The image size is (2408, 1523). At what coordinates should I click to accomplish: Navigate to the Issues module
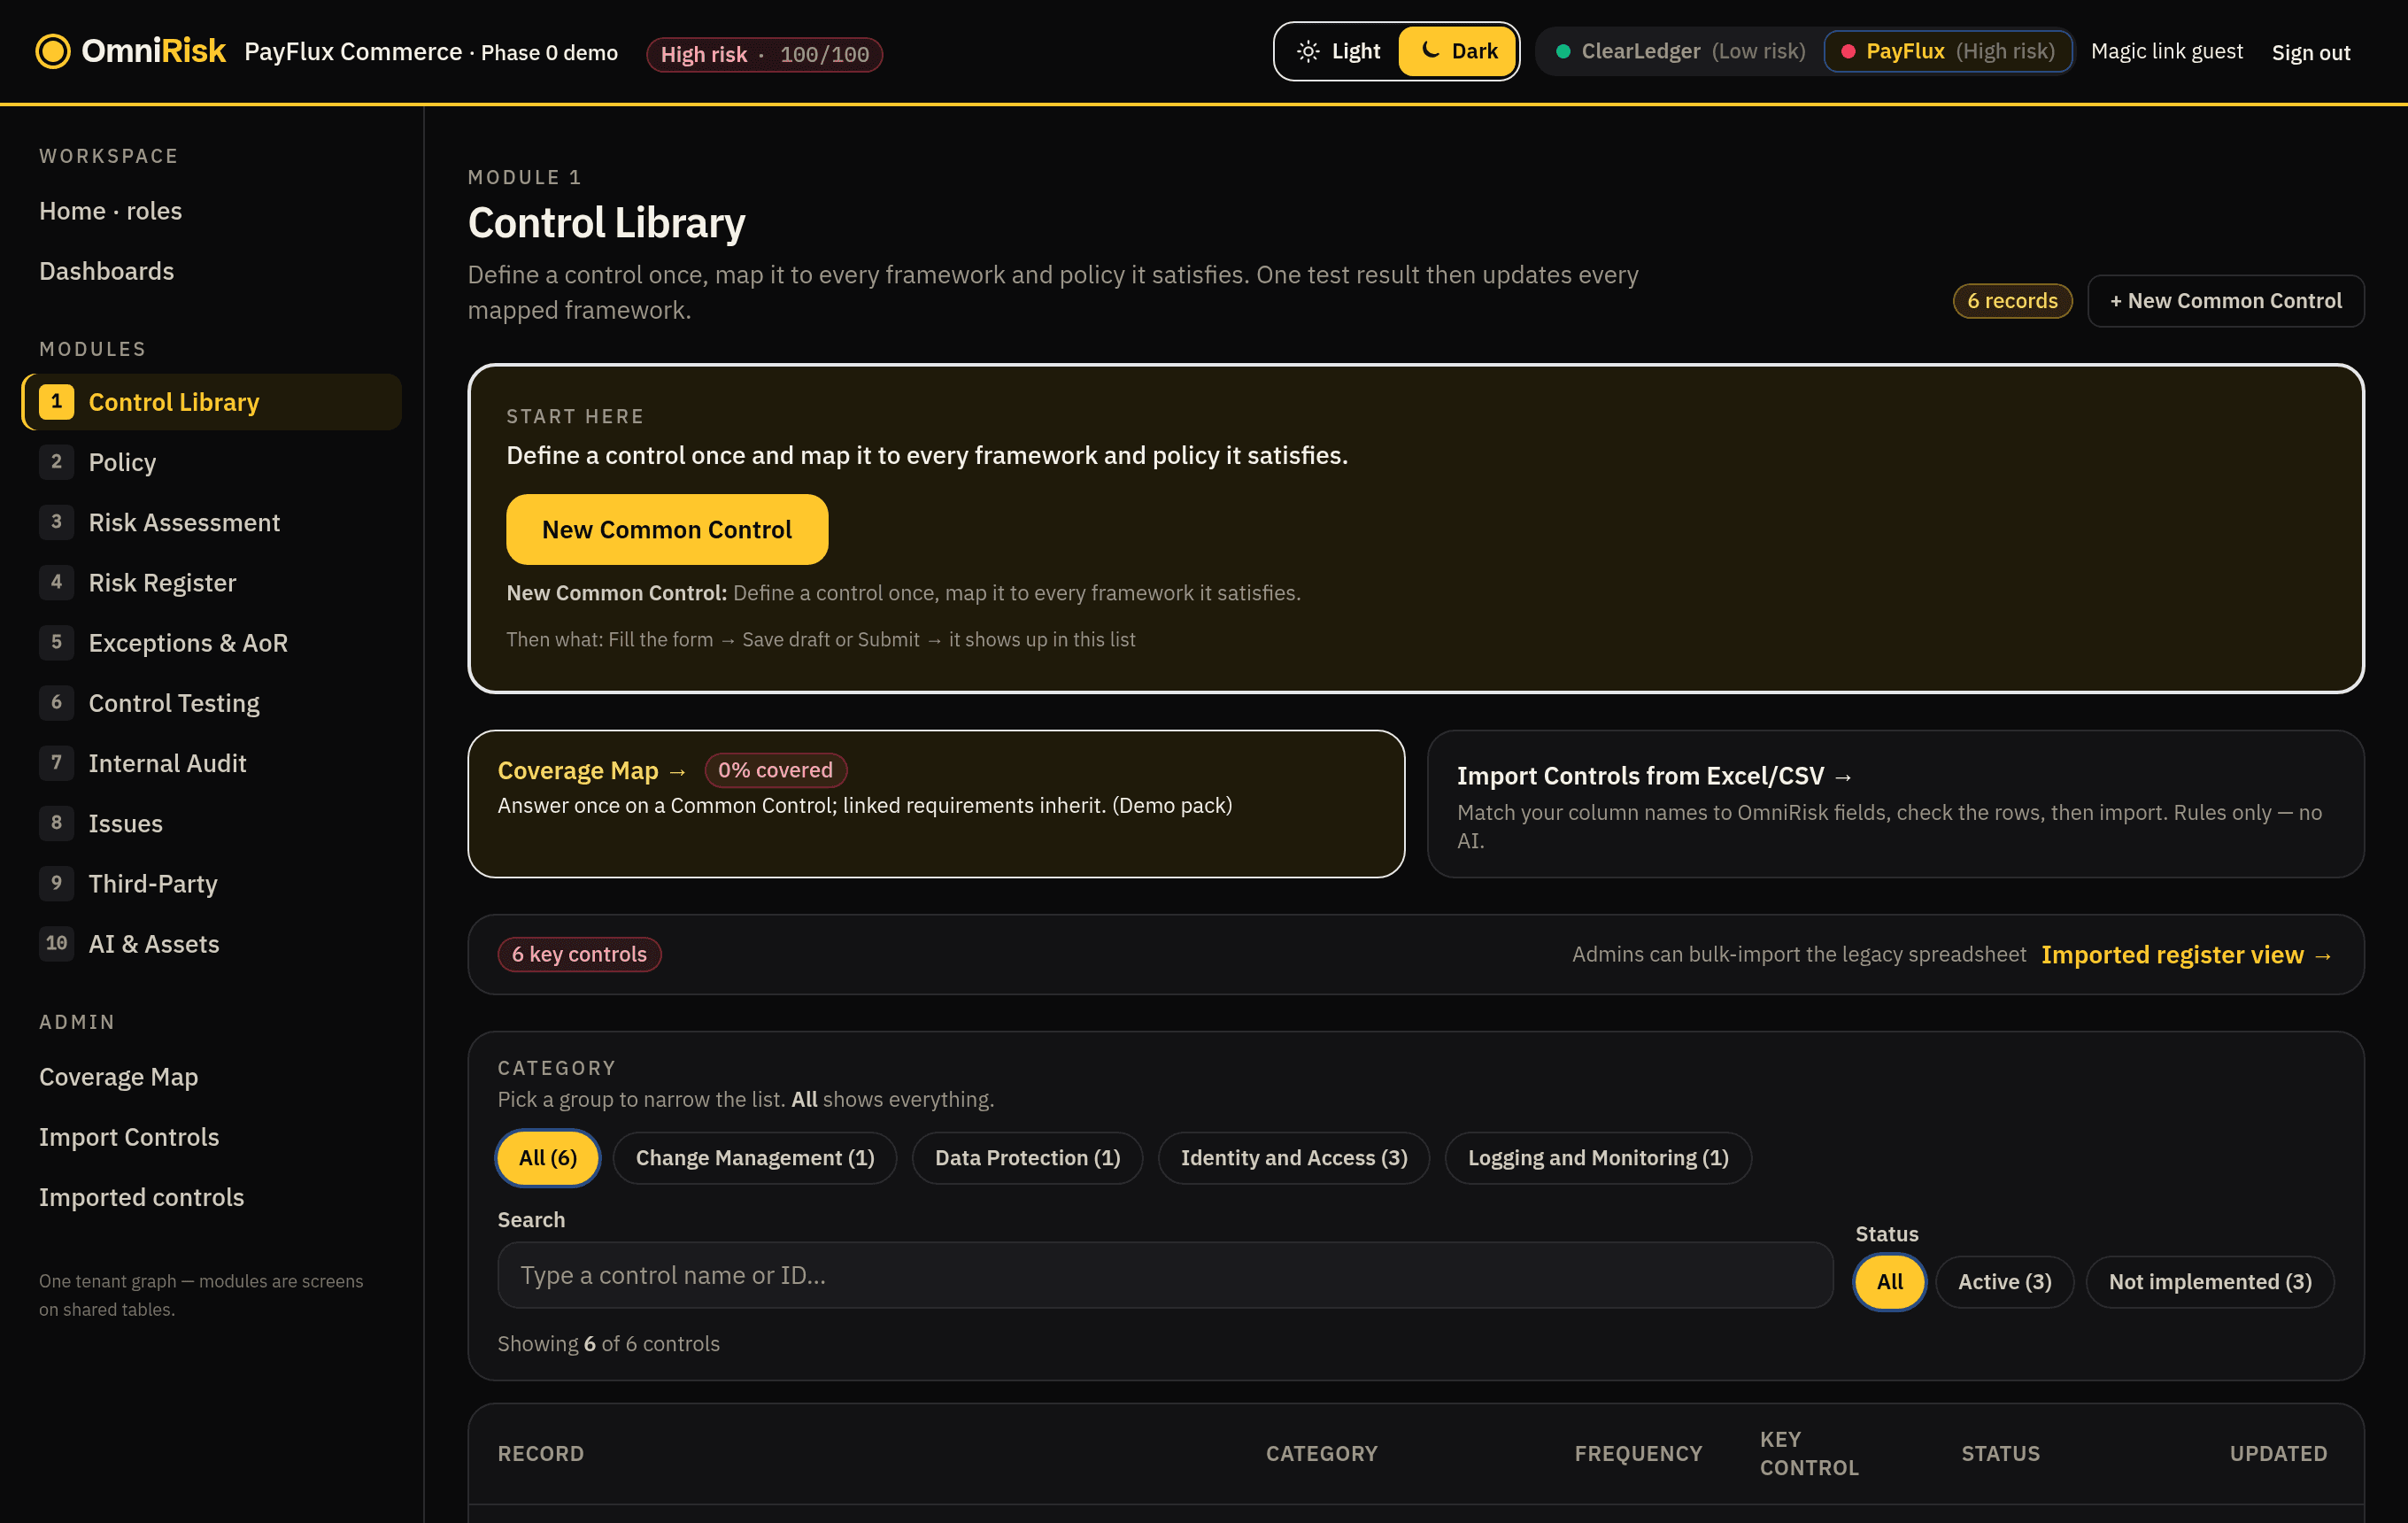[211, 823]
